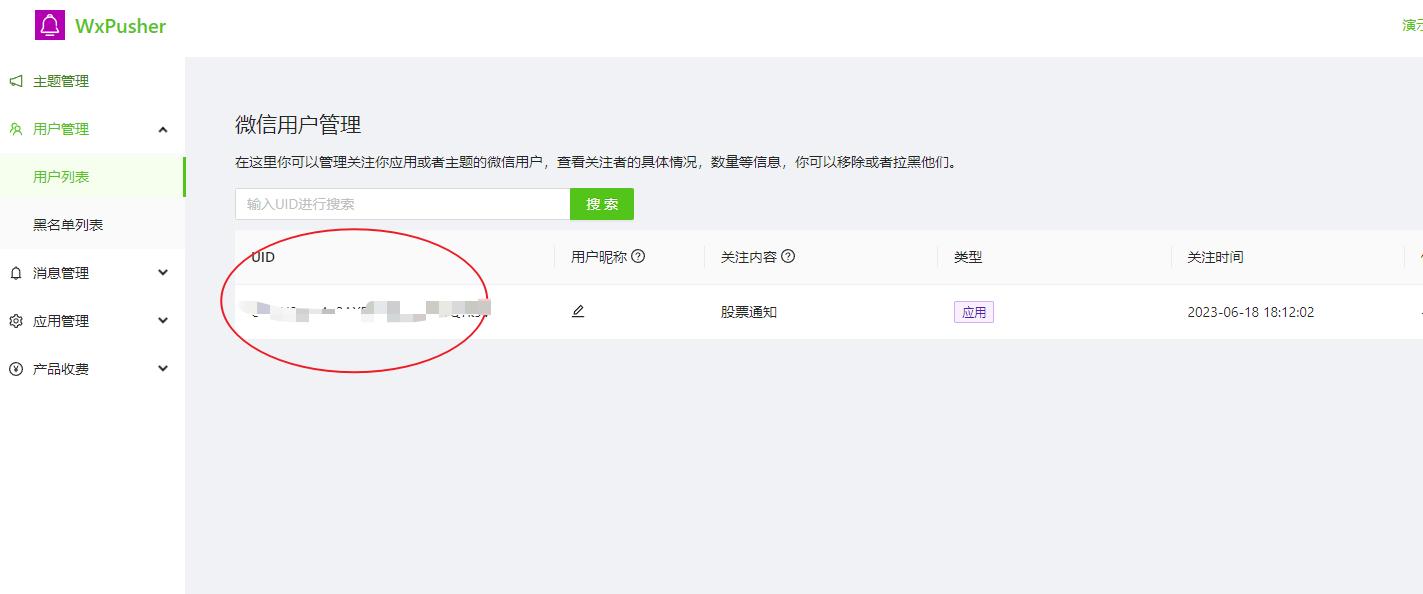Screen dimensions: 1423x594
Task: Click the purple 应用 type badge
Action: [973, 311]
